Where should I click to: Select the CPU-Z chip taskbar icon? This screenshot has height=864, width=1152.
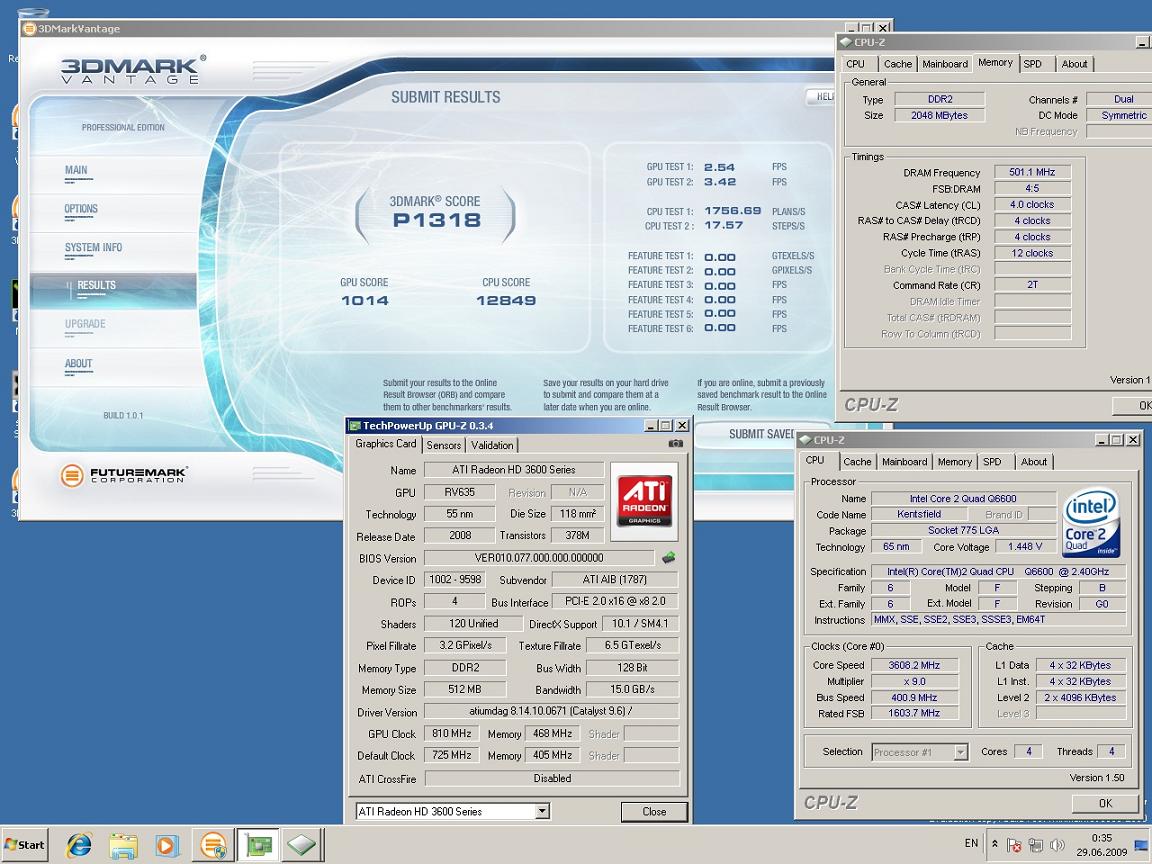tap(302, 845)
